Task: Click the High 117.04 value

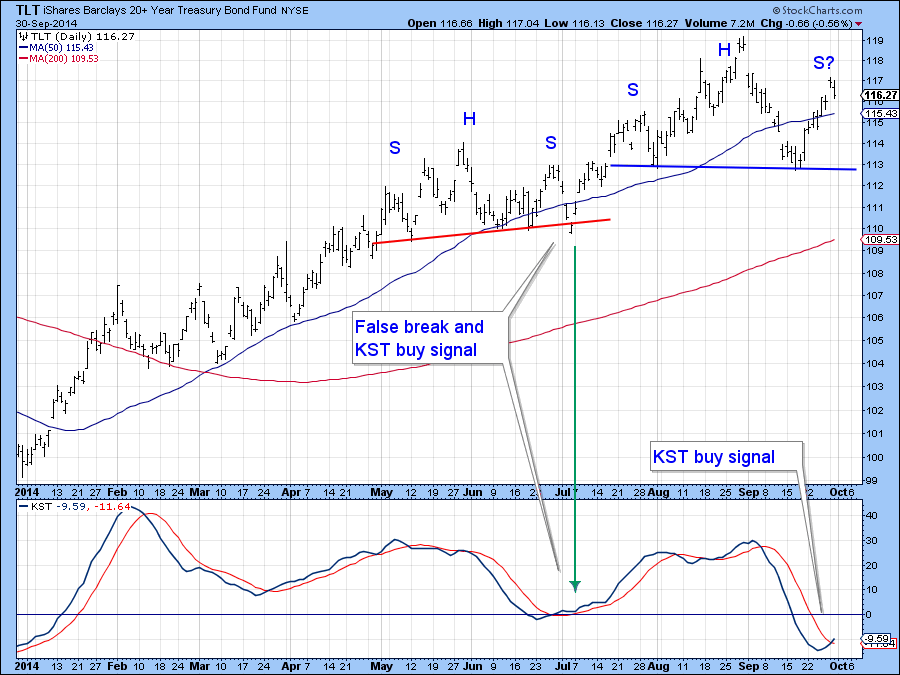Action: (510, 24)
